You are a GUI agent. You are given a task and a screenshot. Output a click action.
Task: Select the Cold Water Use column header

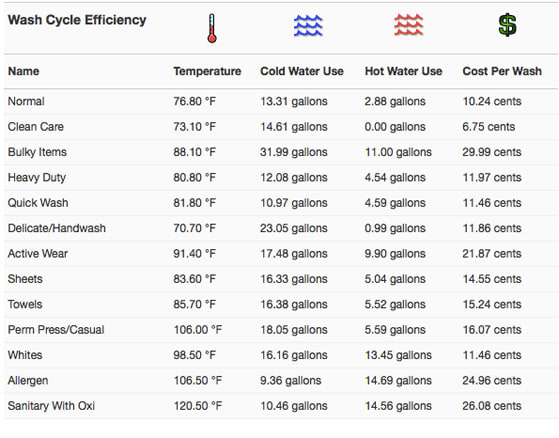tap(302, 71)
